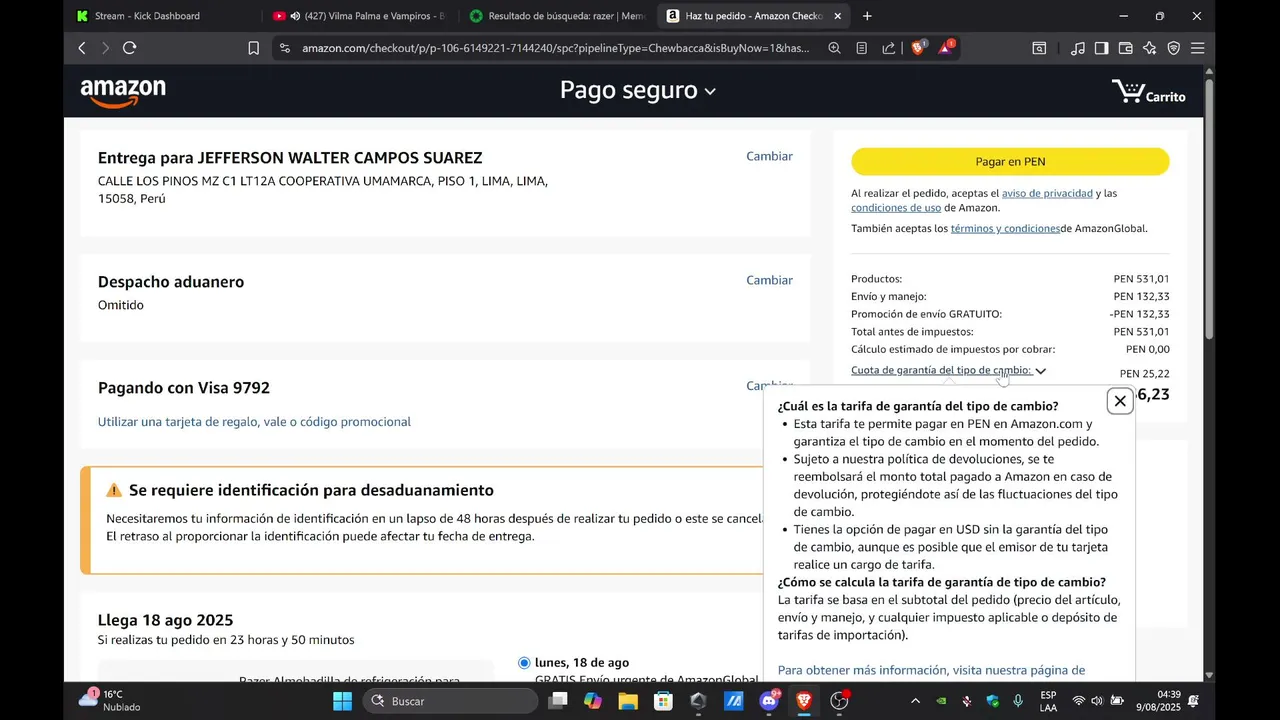The image size is (1280, 720).
Task: Click the Pagando con Visa 9792 heading
Action: pyautogui.click(x=184, y=388)
